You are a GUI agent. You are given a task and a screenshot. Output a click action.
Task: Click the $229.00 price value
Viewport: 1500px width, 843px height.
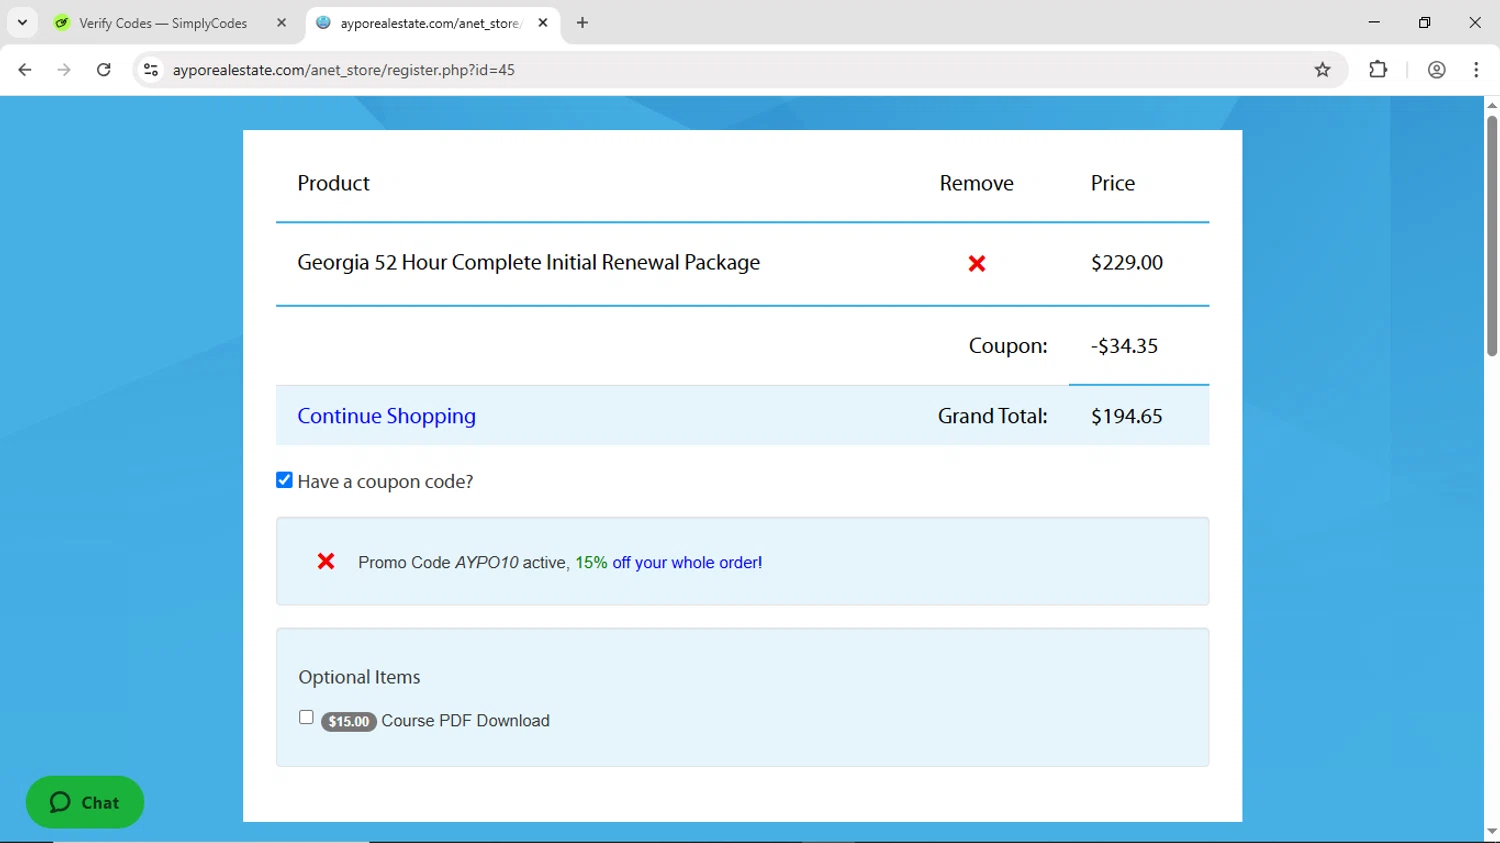[x=1127, y=263]
